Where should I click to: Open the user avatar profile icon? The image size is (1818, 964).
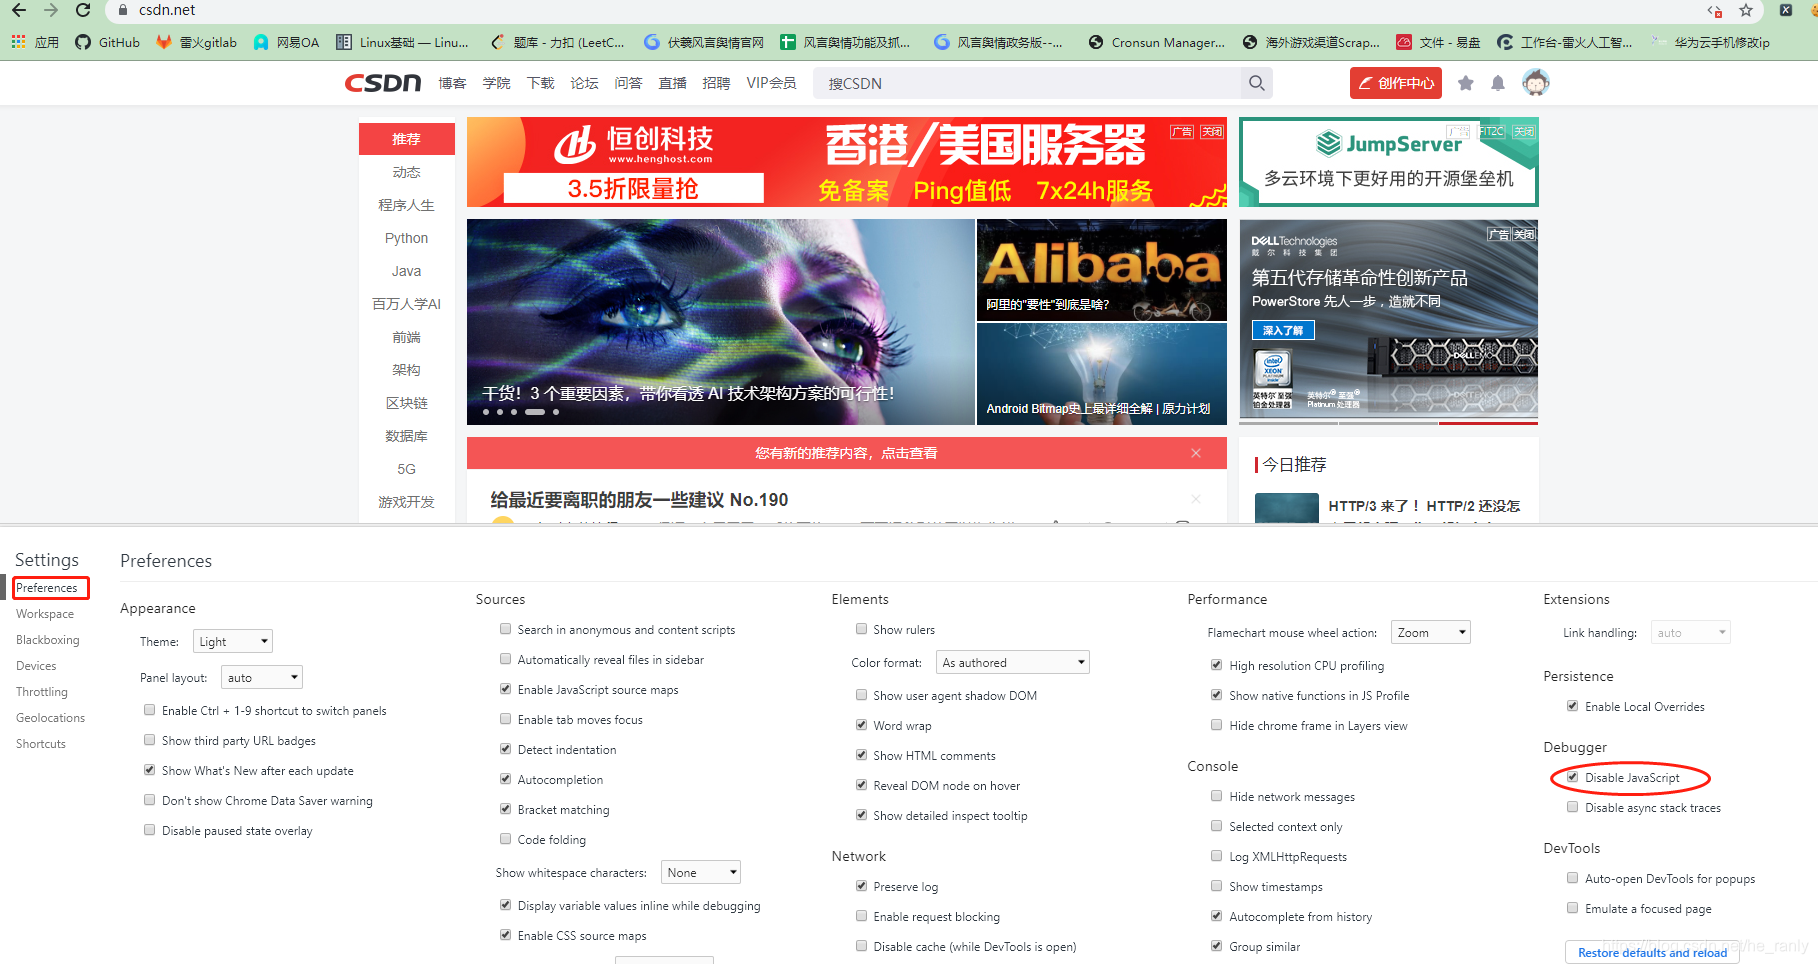(1535, 82)
